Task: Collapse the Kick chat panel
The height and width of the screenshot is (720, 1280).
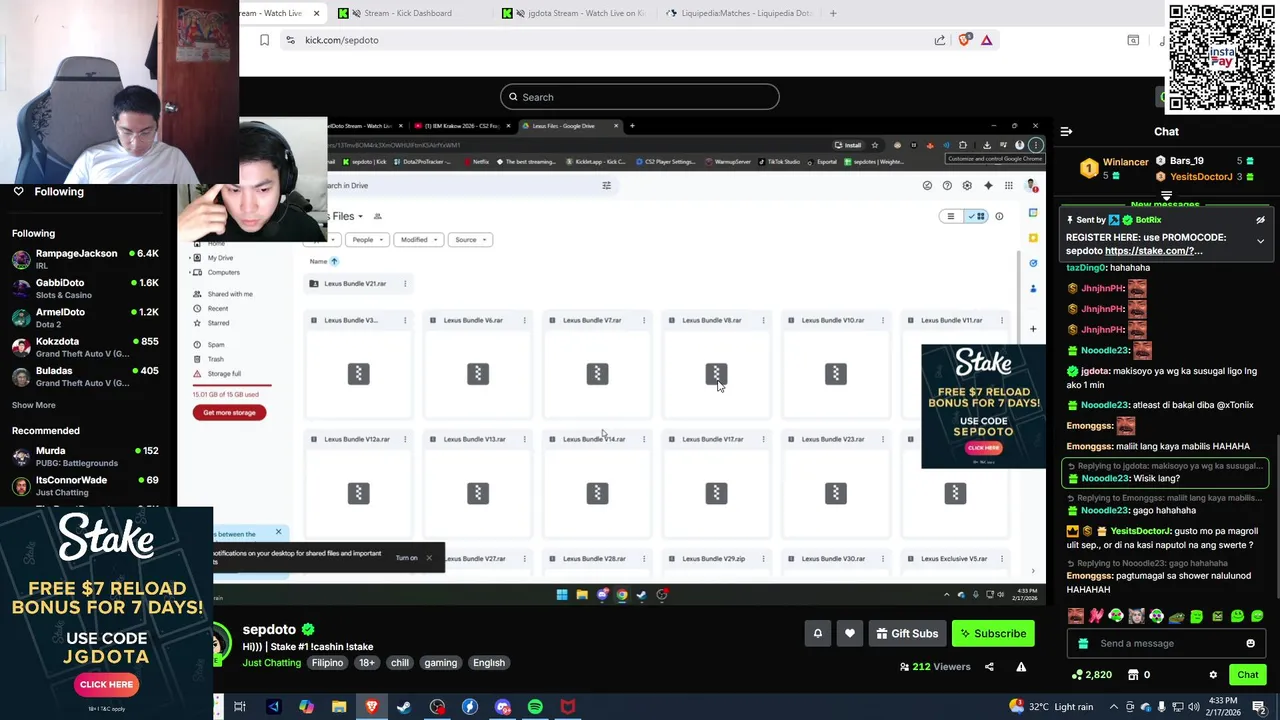Action: (x=1066, y=132)
